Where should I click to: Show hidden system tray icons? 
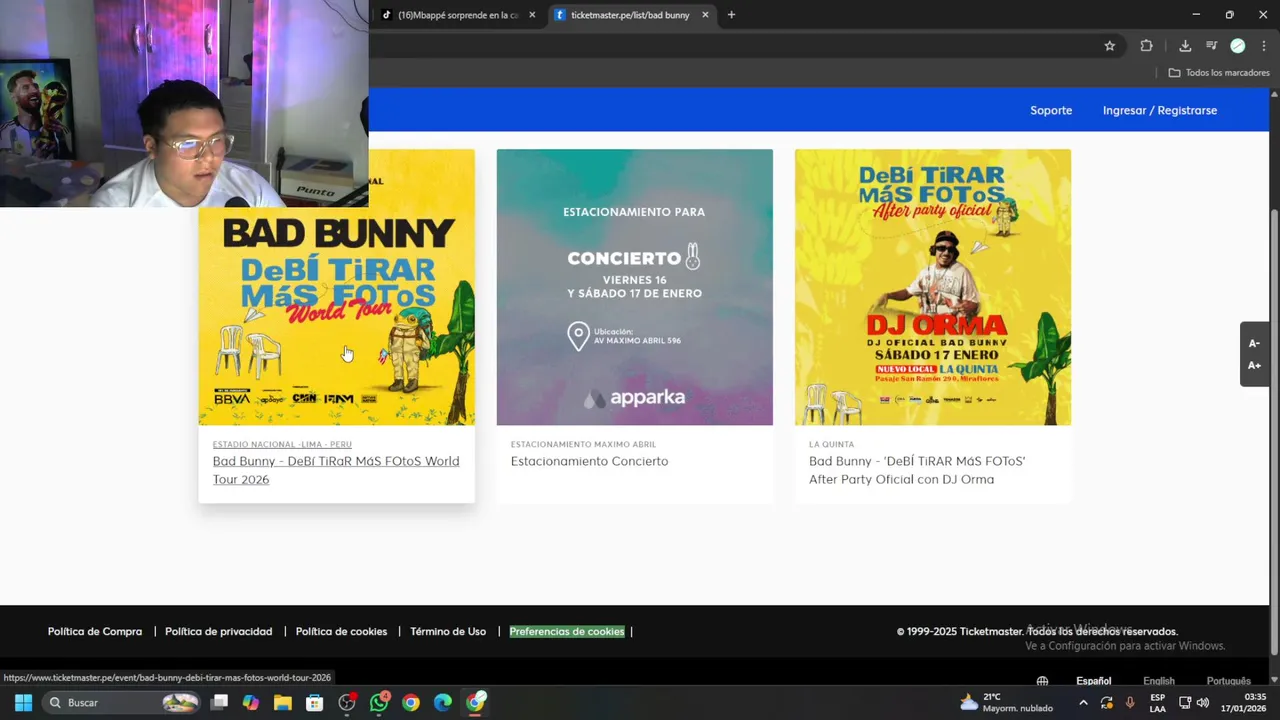coord(1083,703)
